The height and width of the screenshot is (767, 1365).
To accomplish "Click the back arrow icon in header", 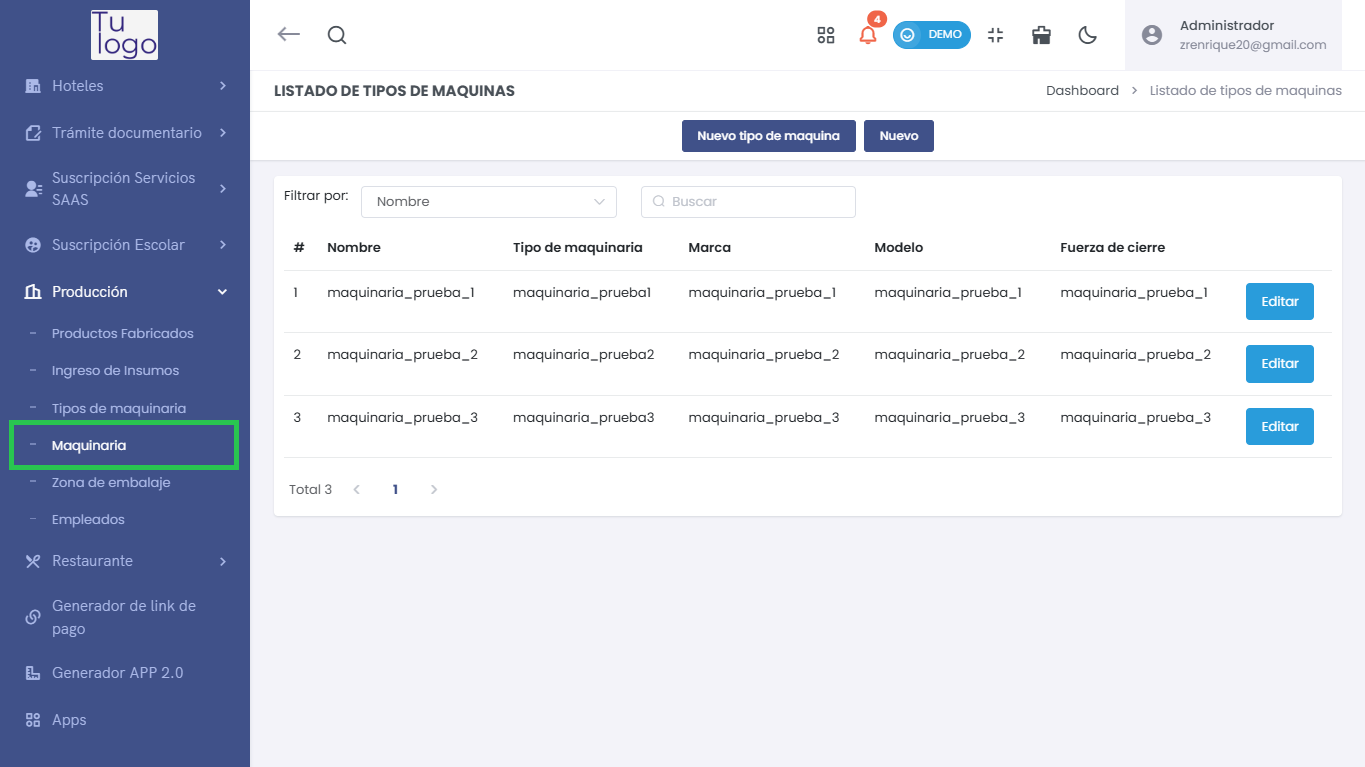I will (x=288, y=35).
